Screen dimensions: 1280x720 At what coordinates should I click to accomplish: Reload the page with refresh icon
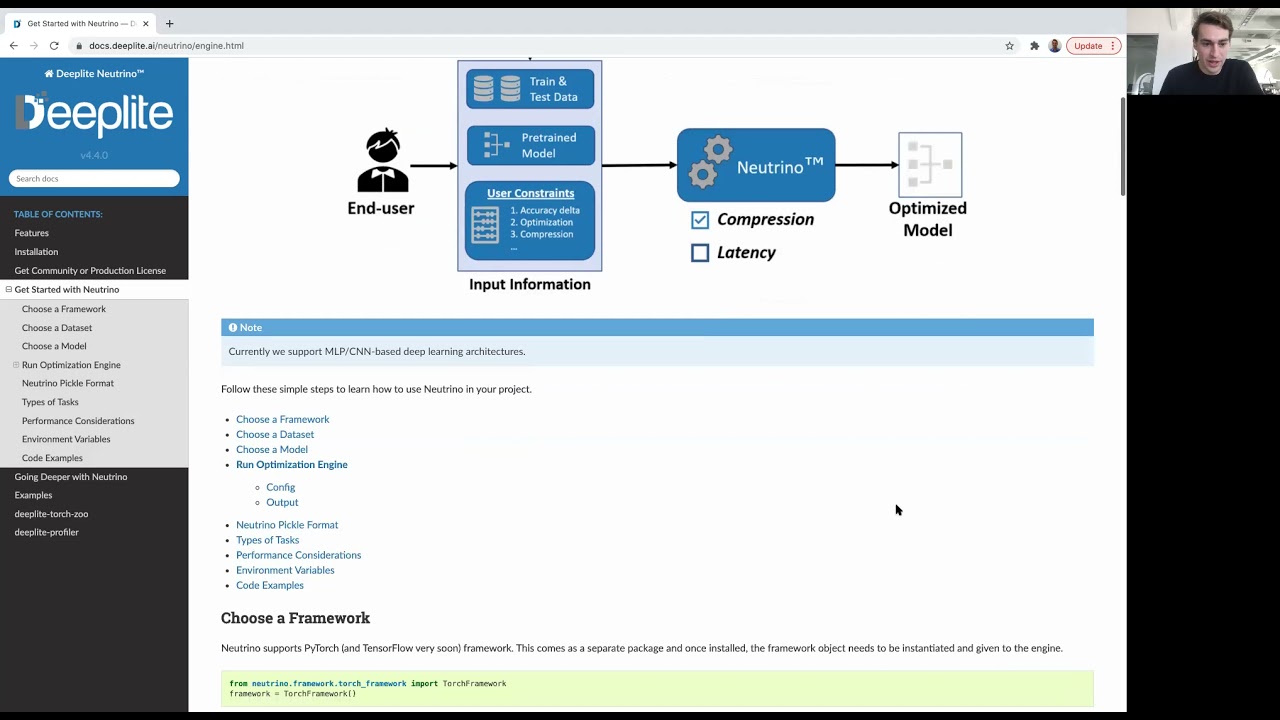[54, 46]
